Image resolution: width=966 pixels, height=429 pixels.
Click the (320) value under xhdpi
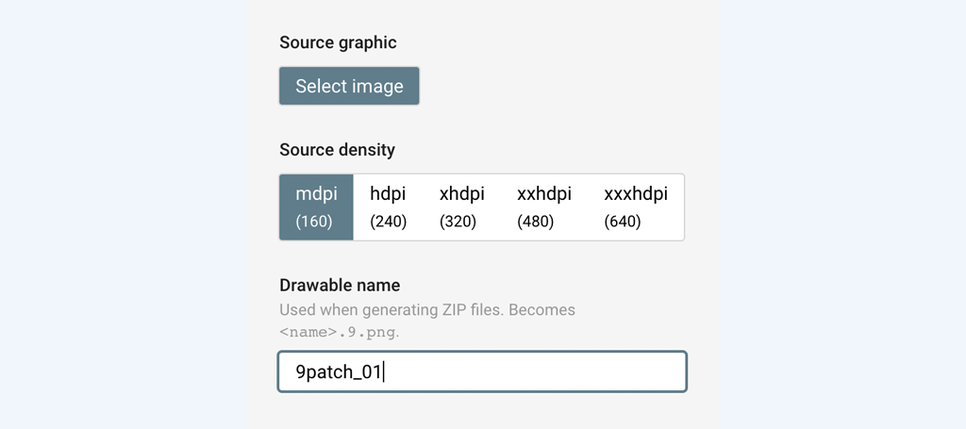click(x=458, y=222)
